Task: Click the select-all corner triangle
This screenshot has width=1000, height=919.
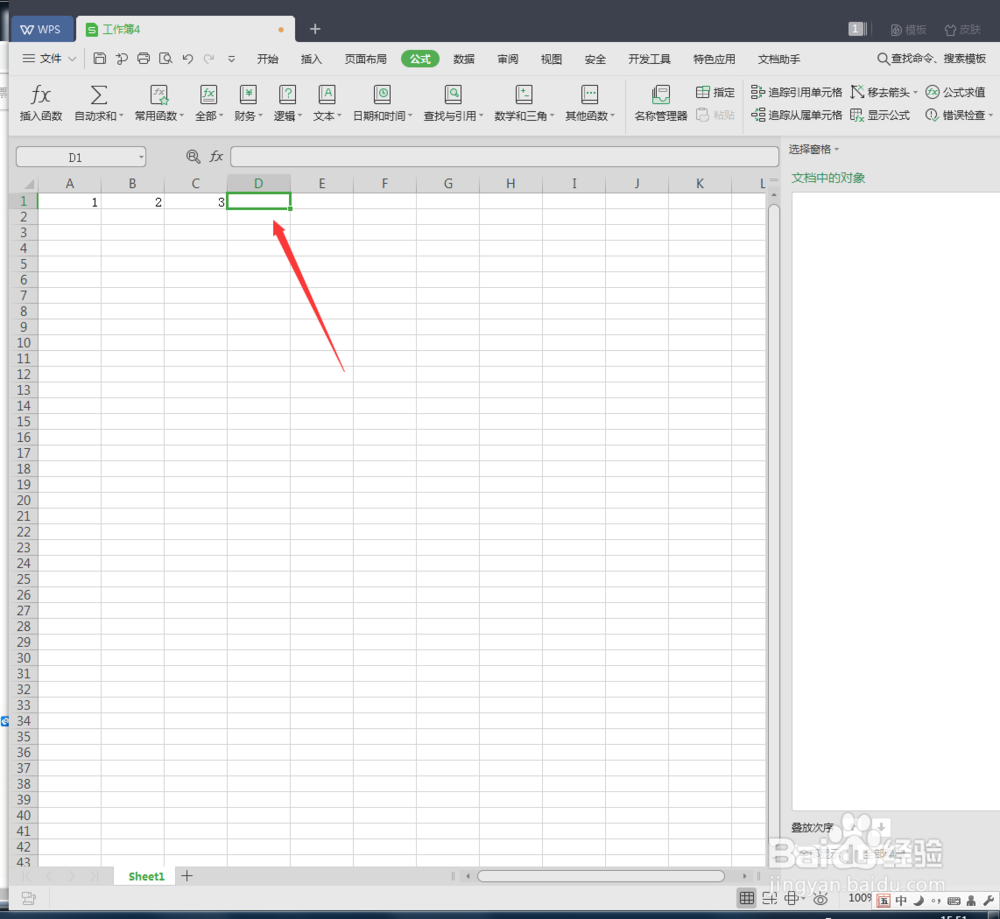Action: (x=27, y=184)
